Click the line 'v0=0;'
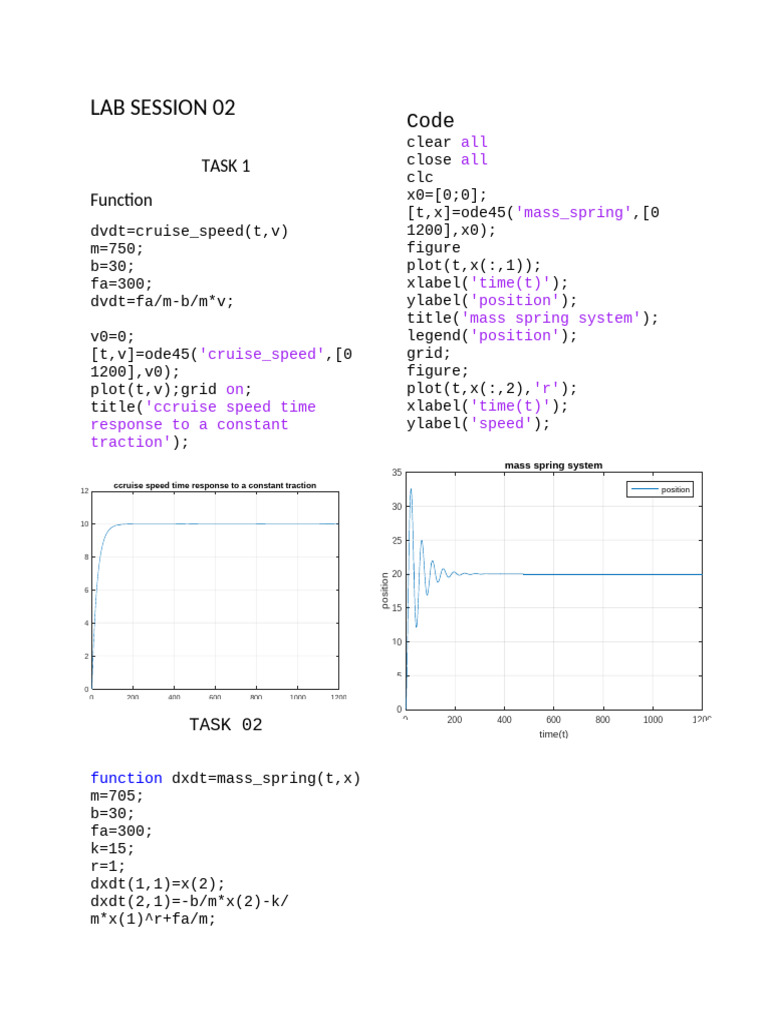Image resolution: width=768 pixels, height=1024 pixels. 112,337
